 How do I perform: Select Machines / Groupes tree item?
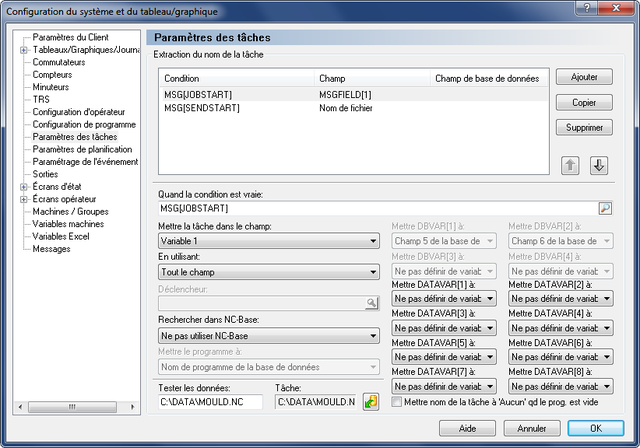(71, 212)
